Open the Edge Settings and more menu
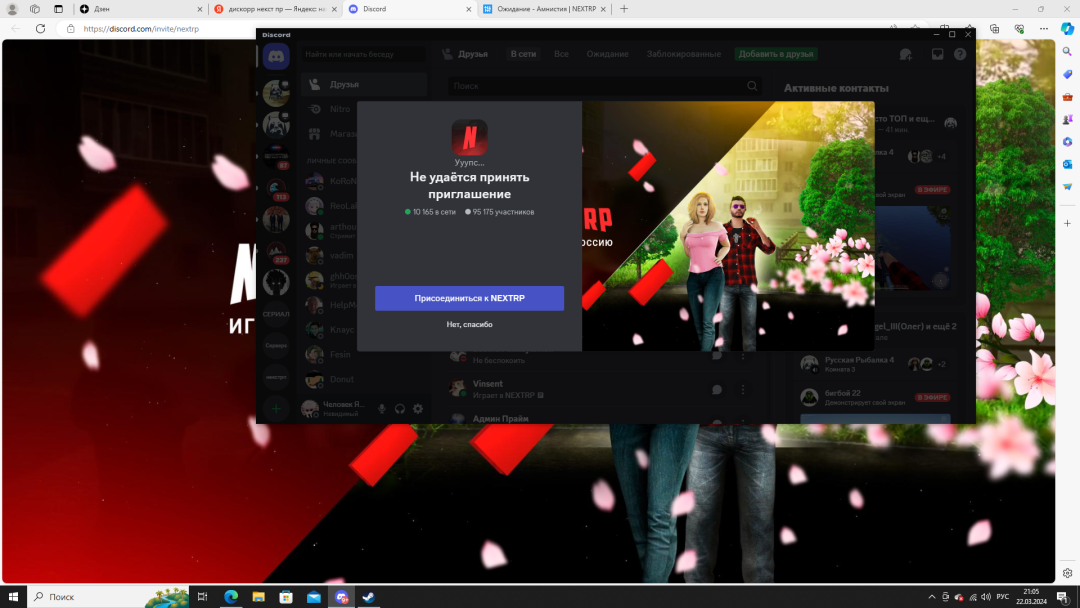 (1044, 29)
